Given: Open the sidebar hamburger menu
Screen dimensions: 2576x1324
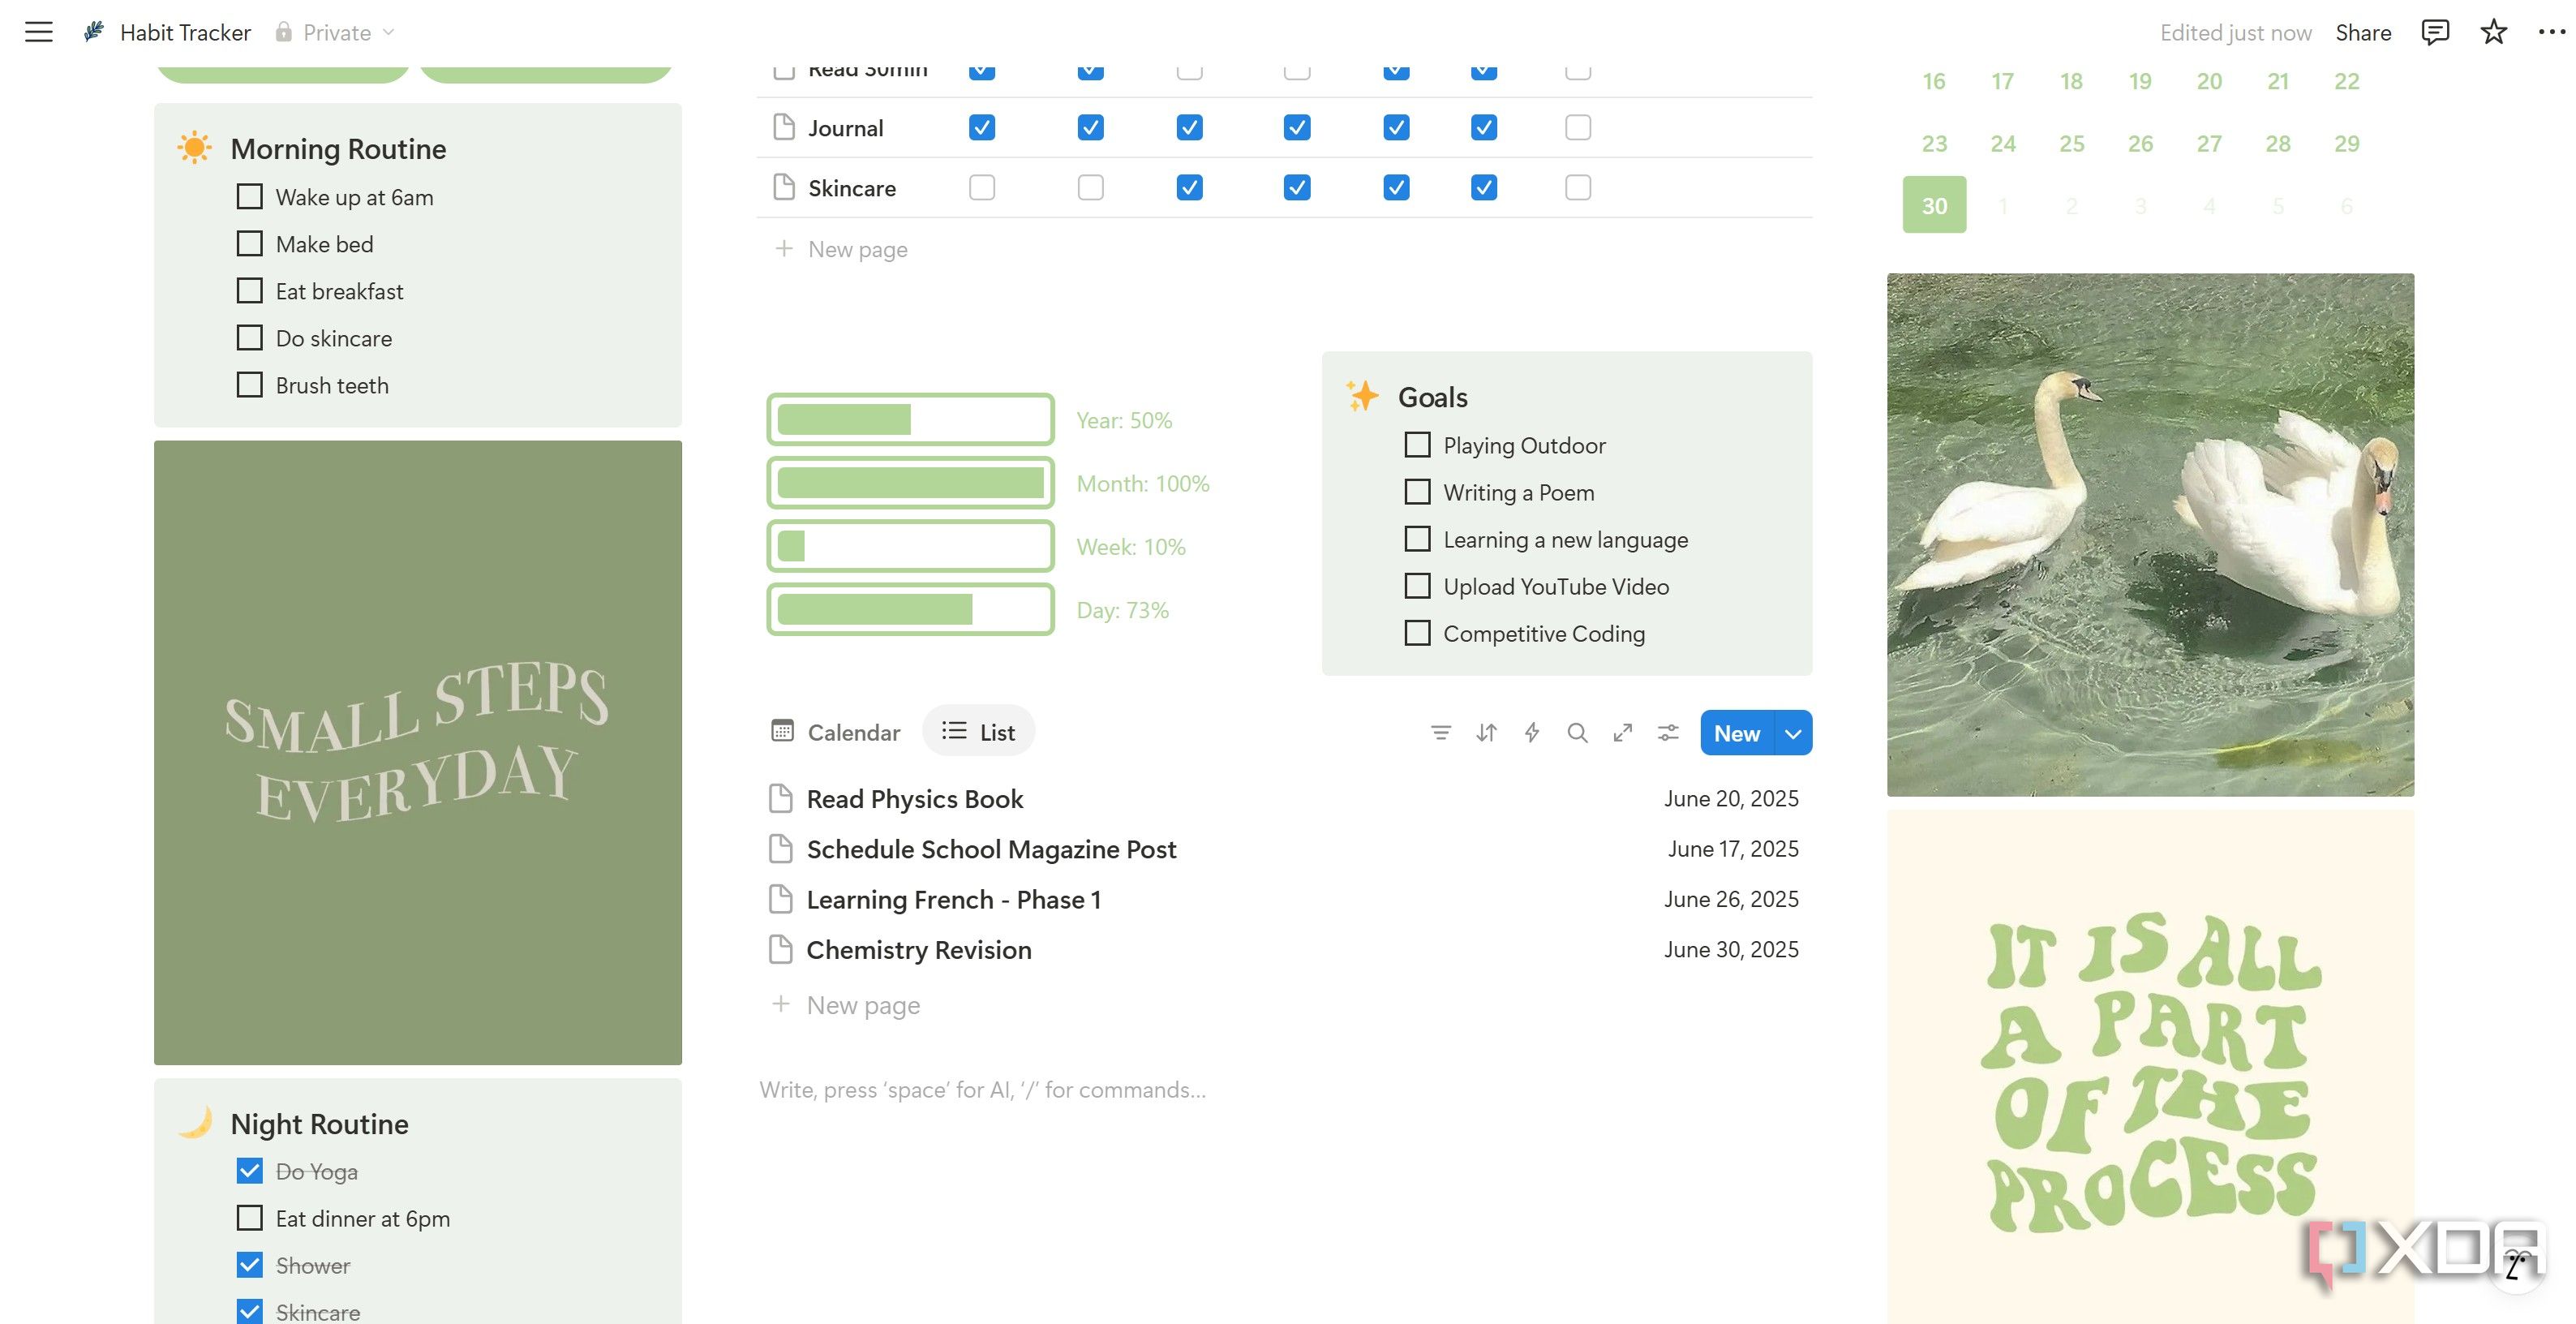Looking at the screenshot, I should (x=39, y=32).
